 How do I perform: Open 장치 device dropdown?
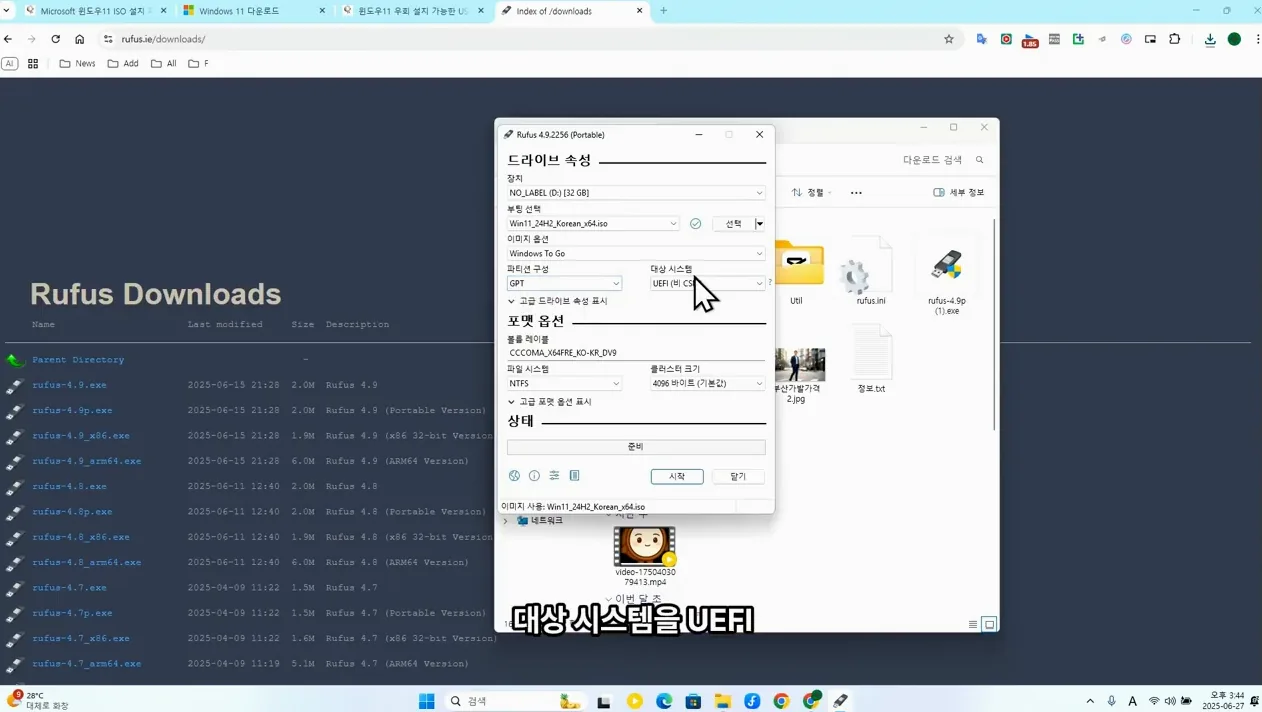[636, 193]
